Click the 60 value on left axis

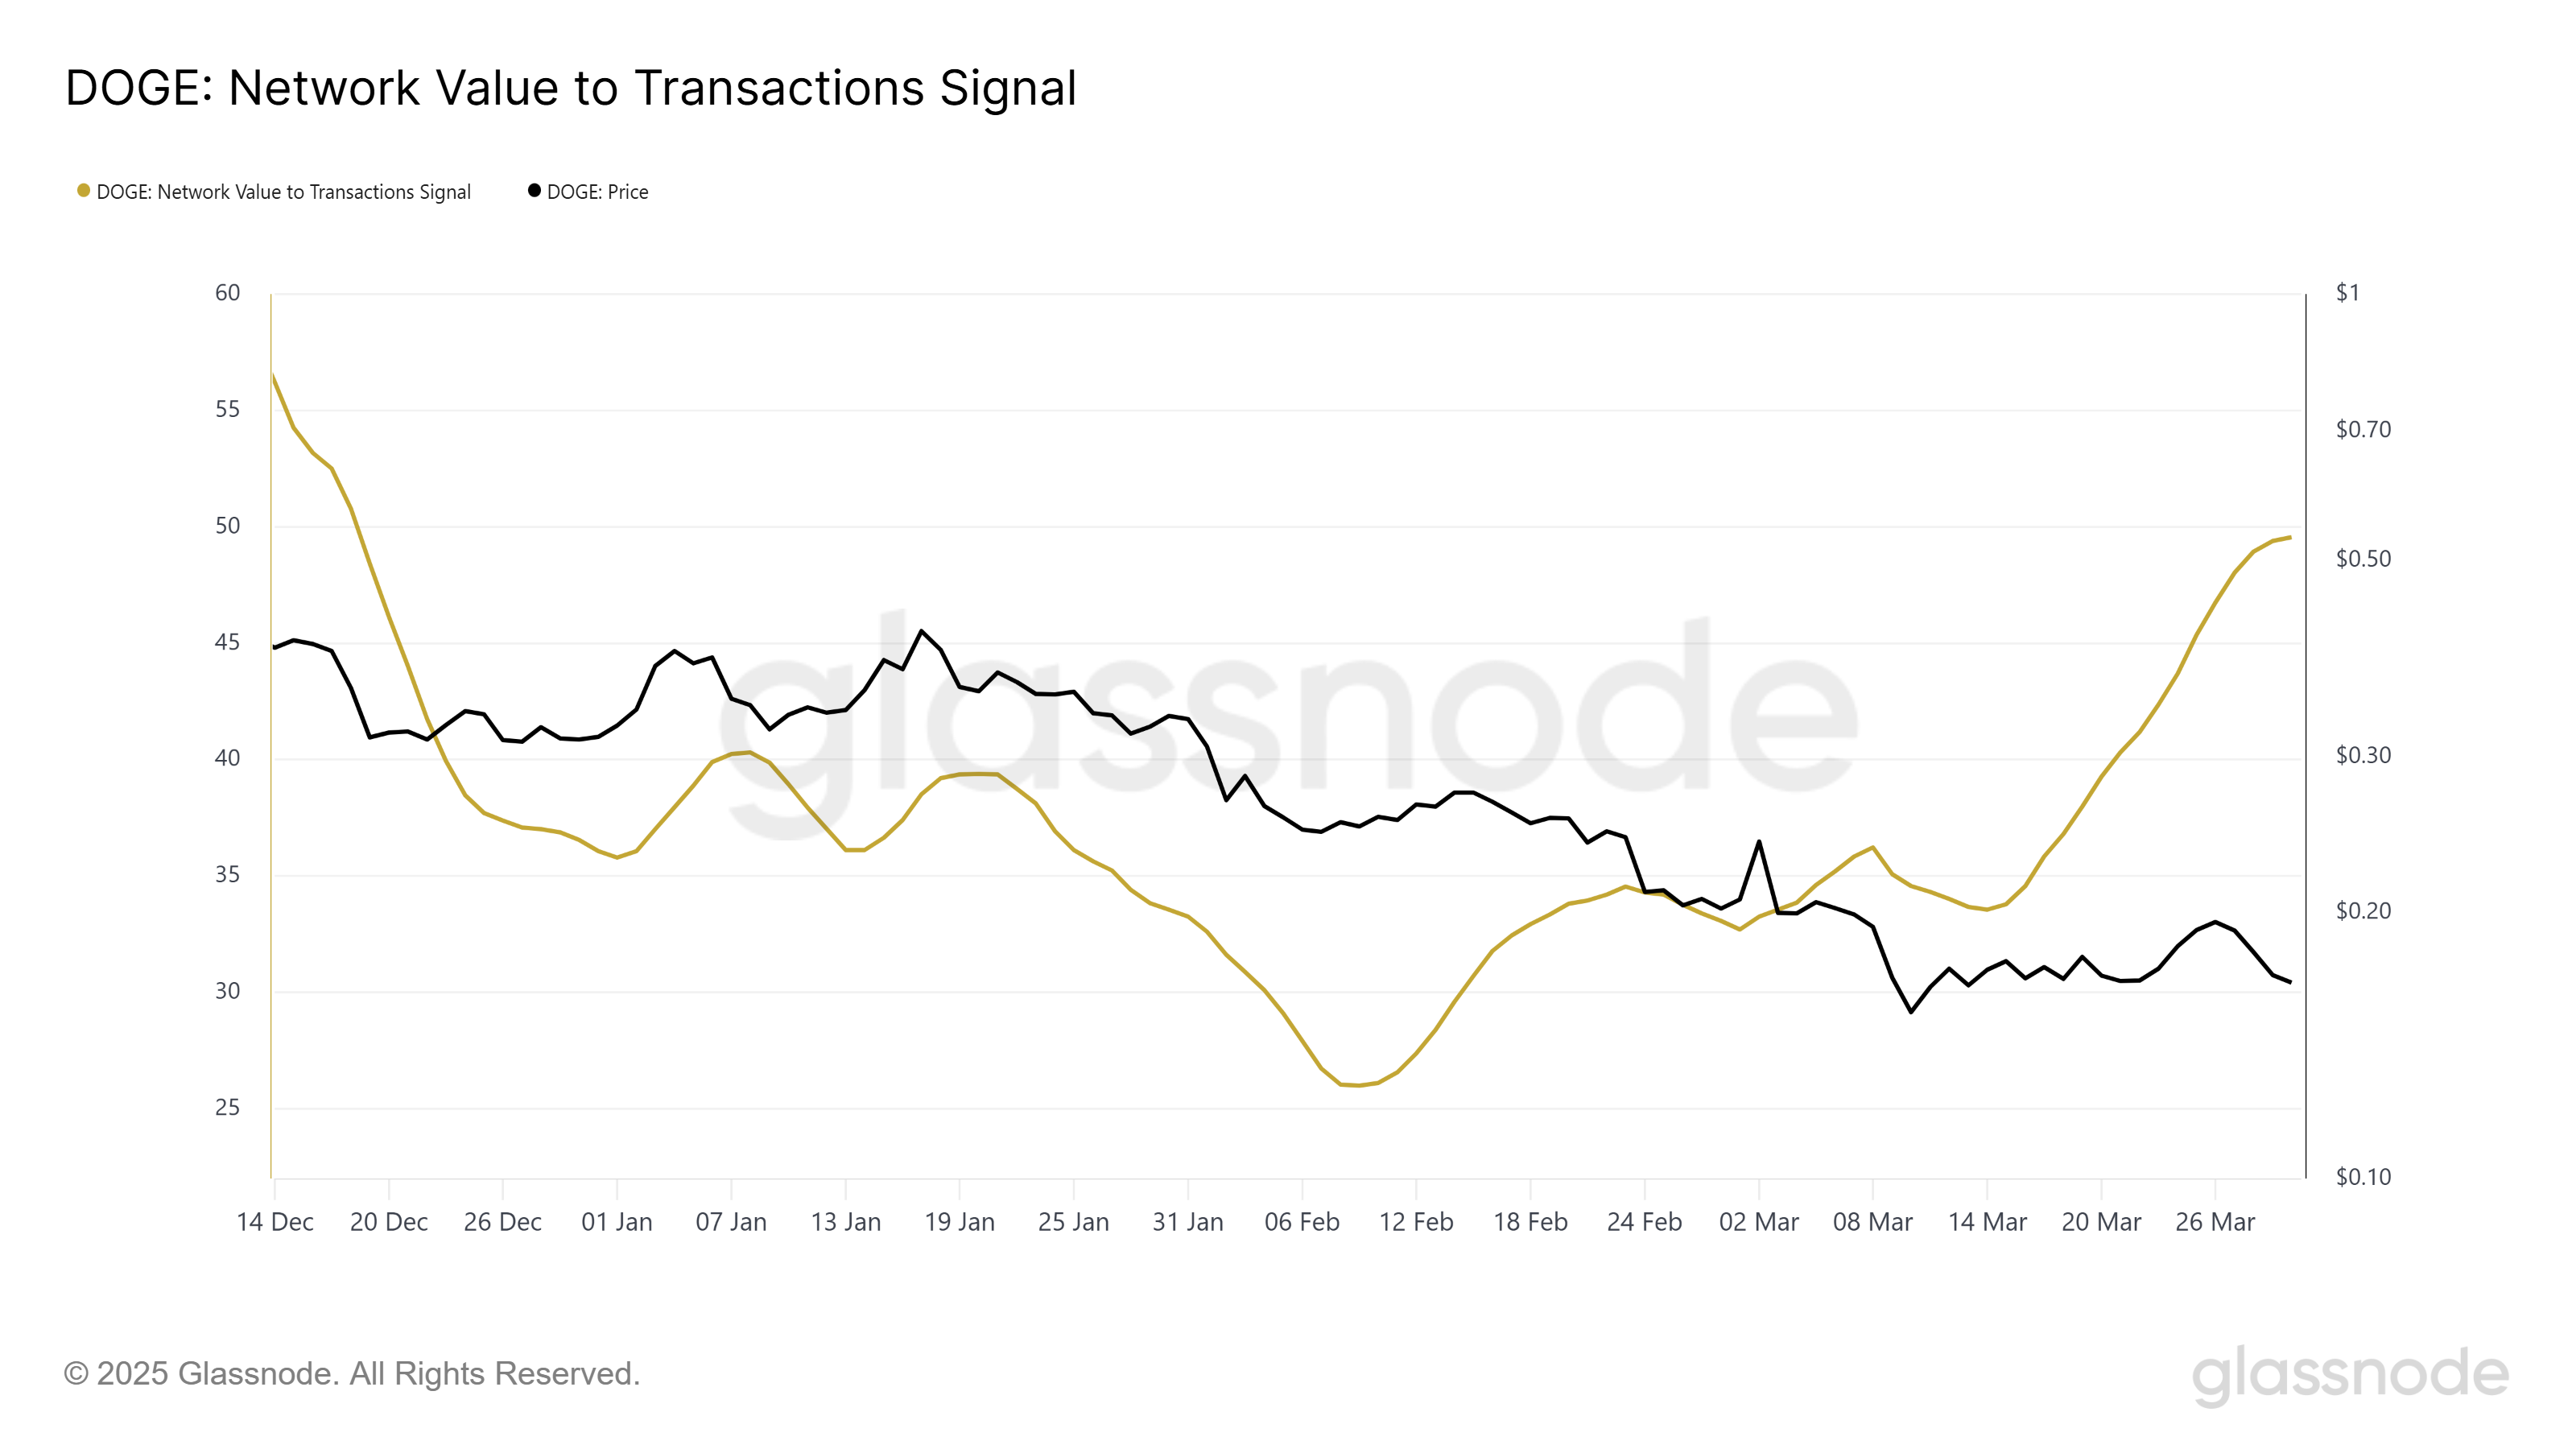[x=228, y=293]
